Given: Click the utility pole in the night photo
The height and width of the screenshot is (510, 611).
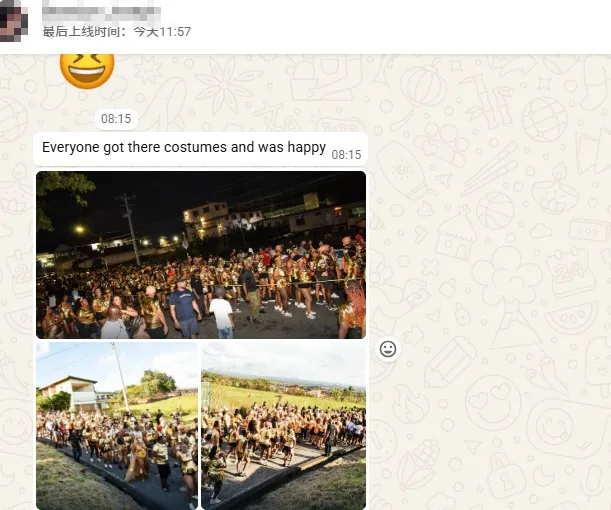Looking at the screenshot, I should (130, 229).
